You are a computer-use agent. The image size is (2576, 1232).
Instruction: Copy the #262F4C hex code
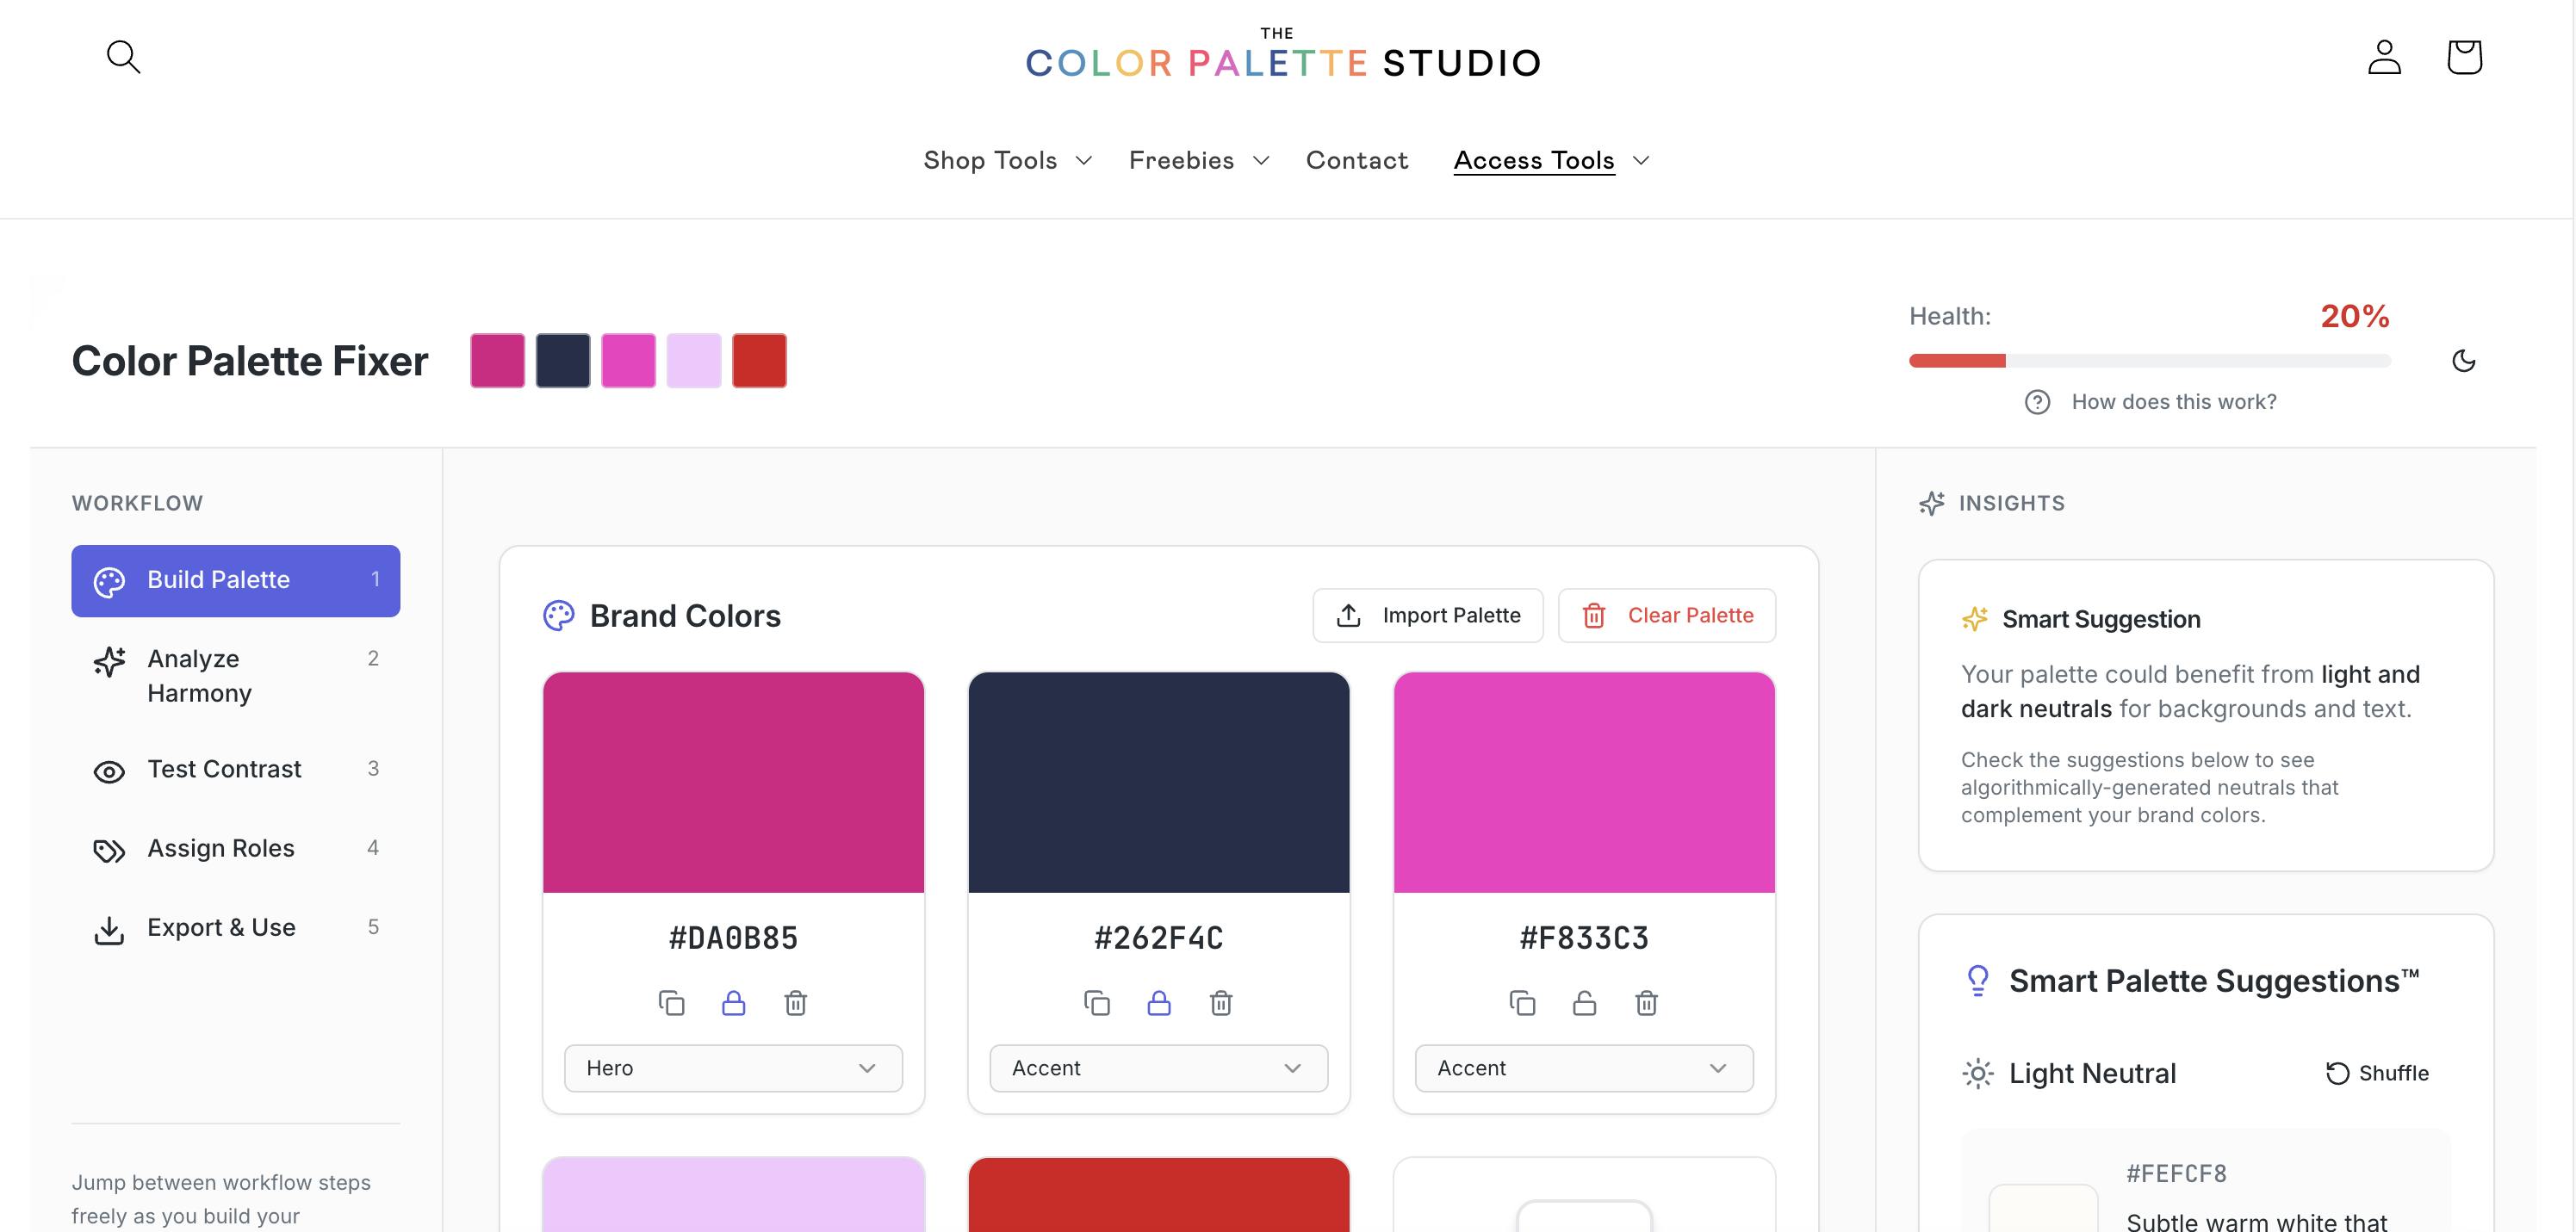coord(1097,1003)
